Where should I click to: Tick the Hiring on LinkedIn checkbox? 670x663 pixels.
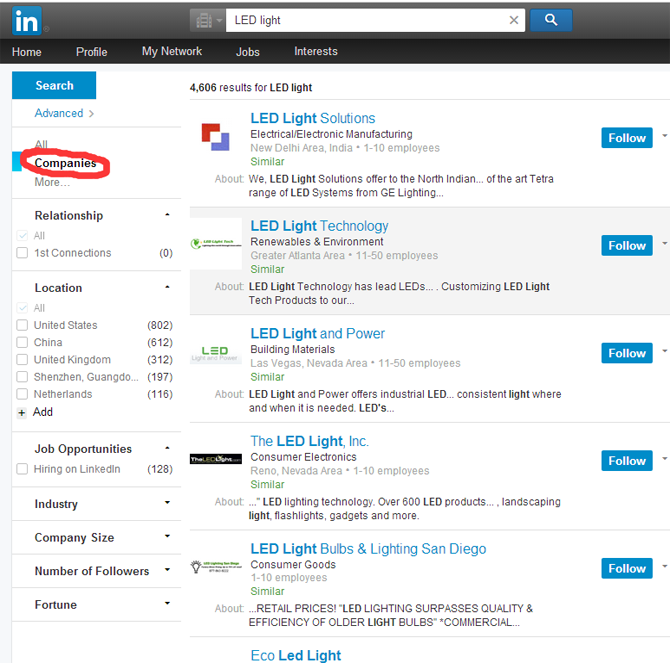[22, 469]
